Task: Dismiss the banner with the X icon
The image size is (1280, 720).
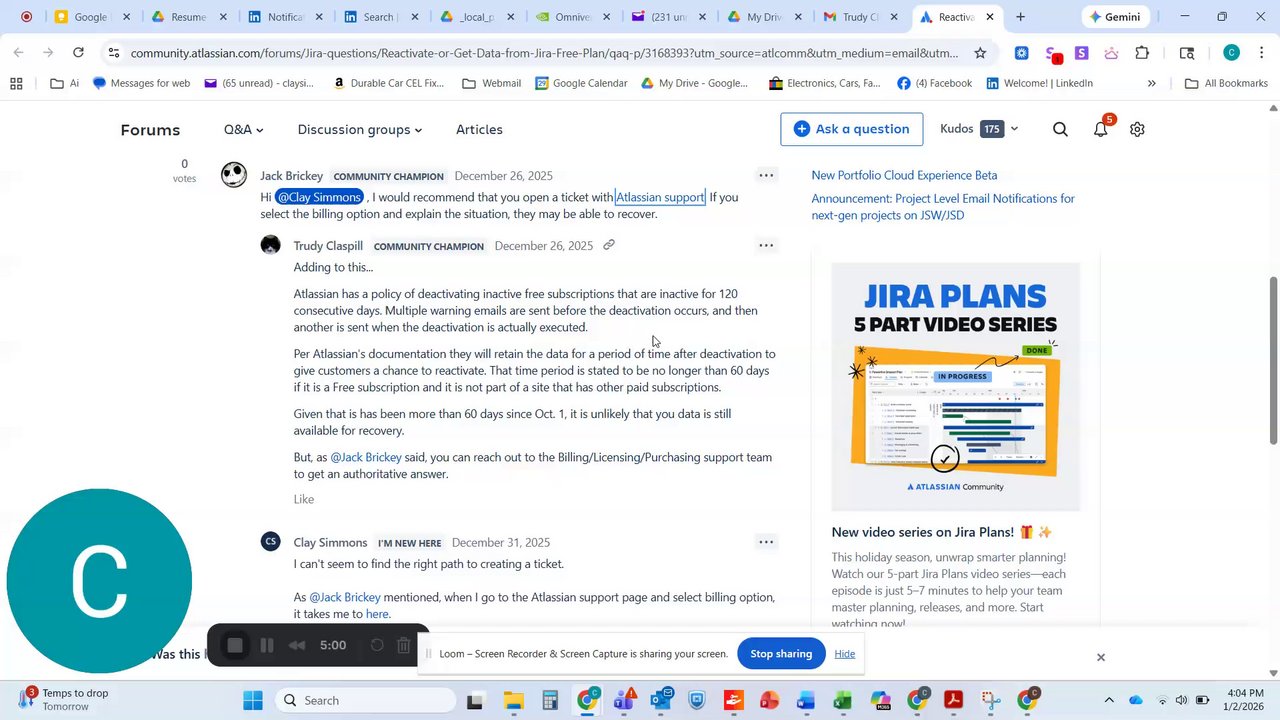Action: tap(1101, 657)
